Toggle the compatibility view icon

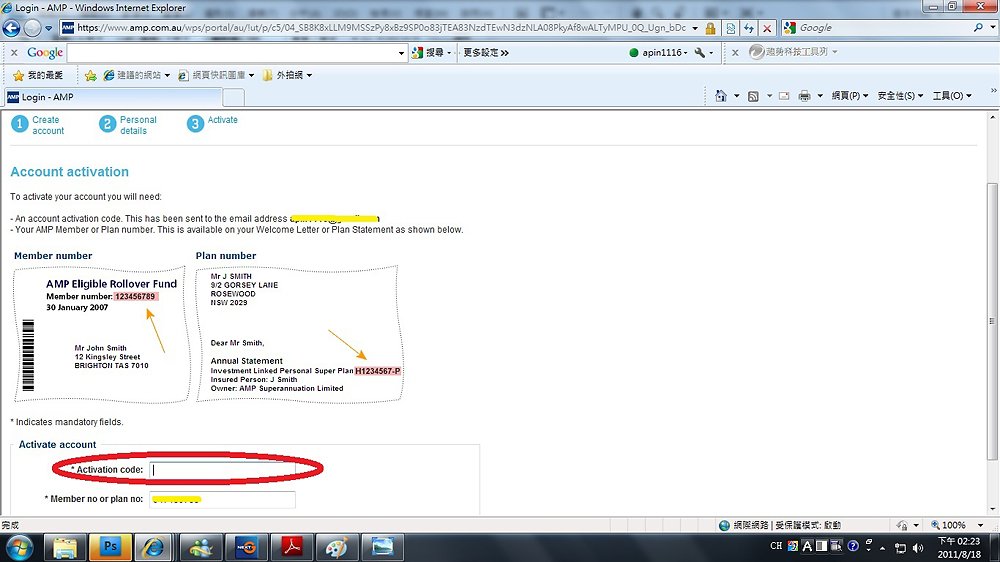click(731, 28)
